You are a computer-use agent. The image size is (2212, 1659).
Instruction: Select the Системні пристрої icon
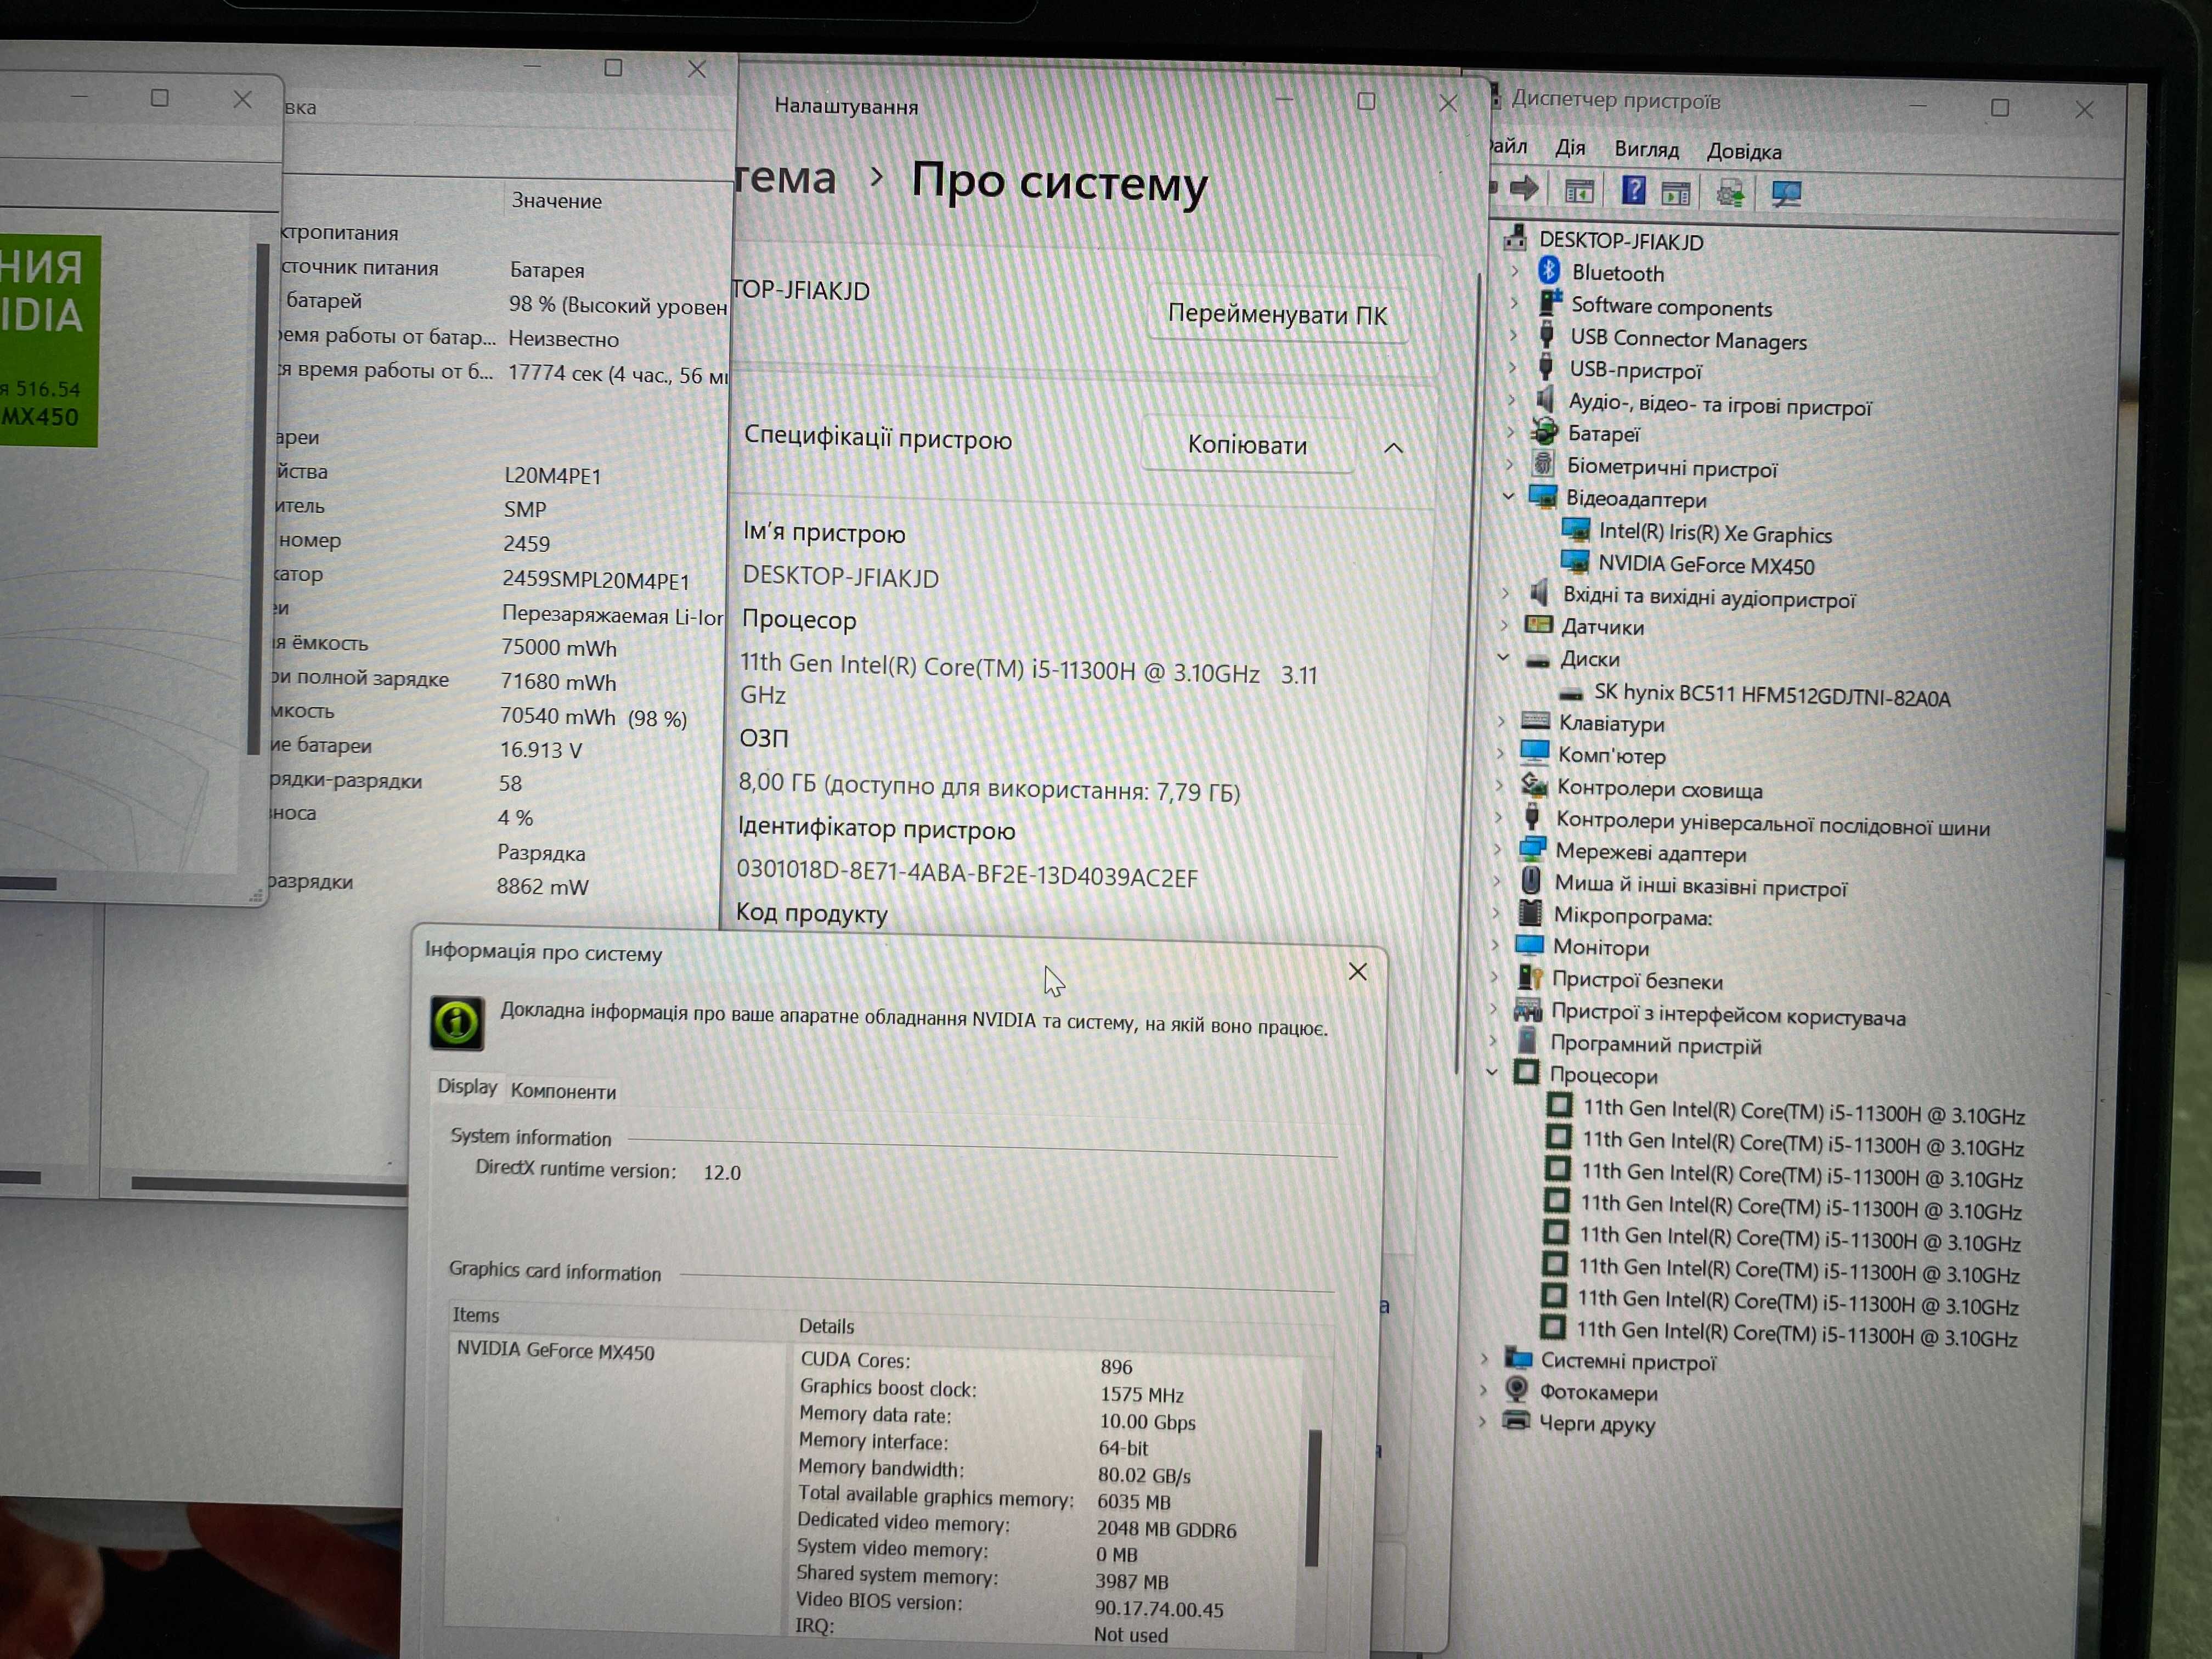[x=1519, y=1359]
